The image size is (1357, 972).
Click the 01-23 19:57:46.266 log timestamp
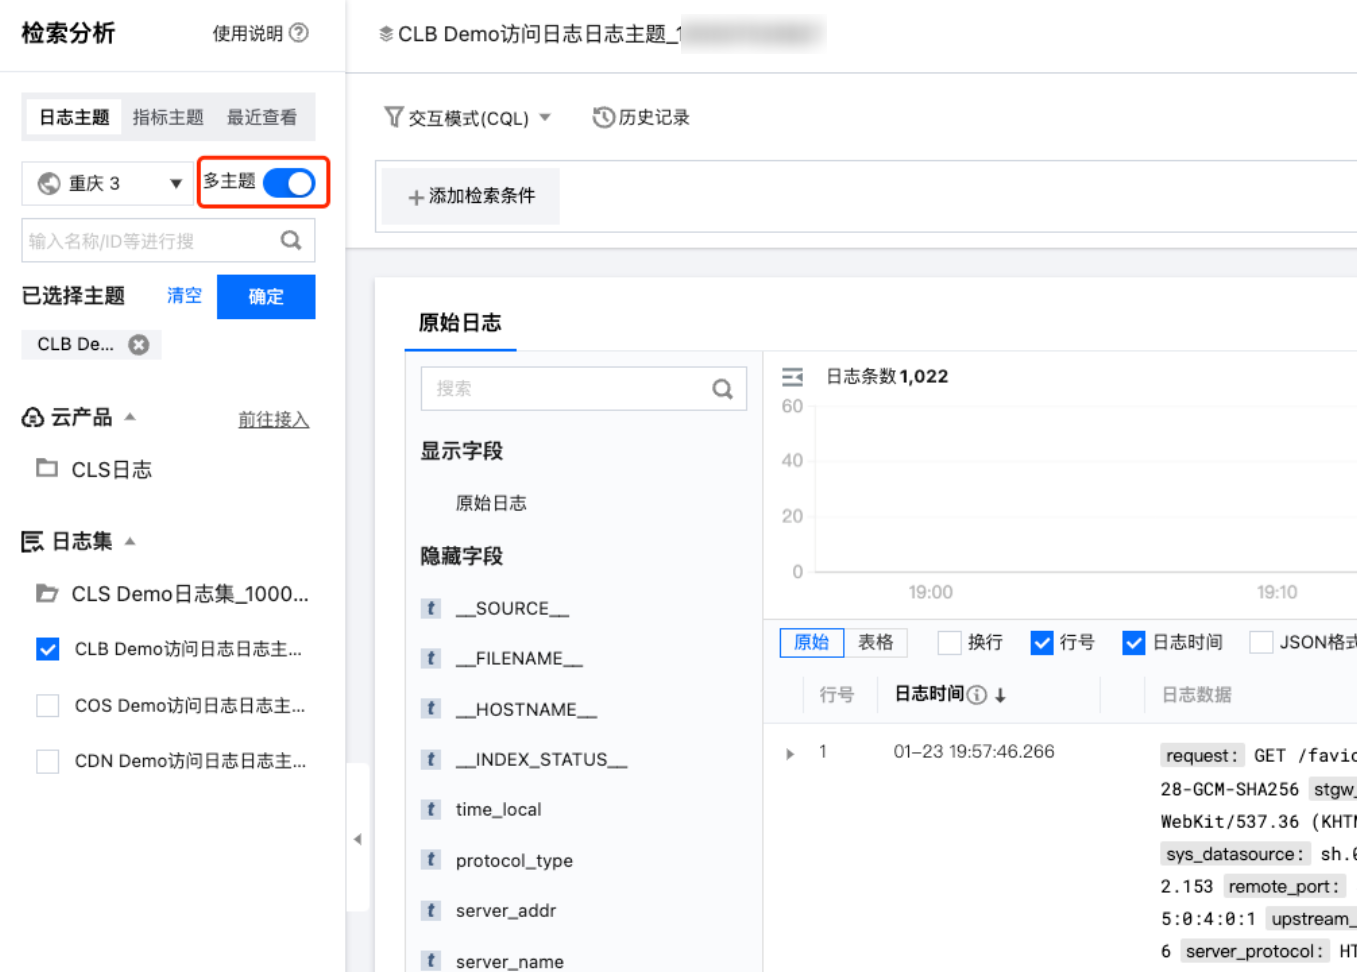[x=974, y=752]
